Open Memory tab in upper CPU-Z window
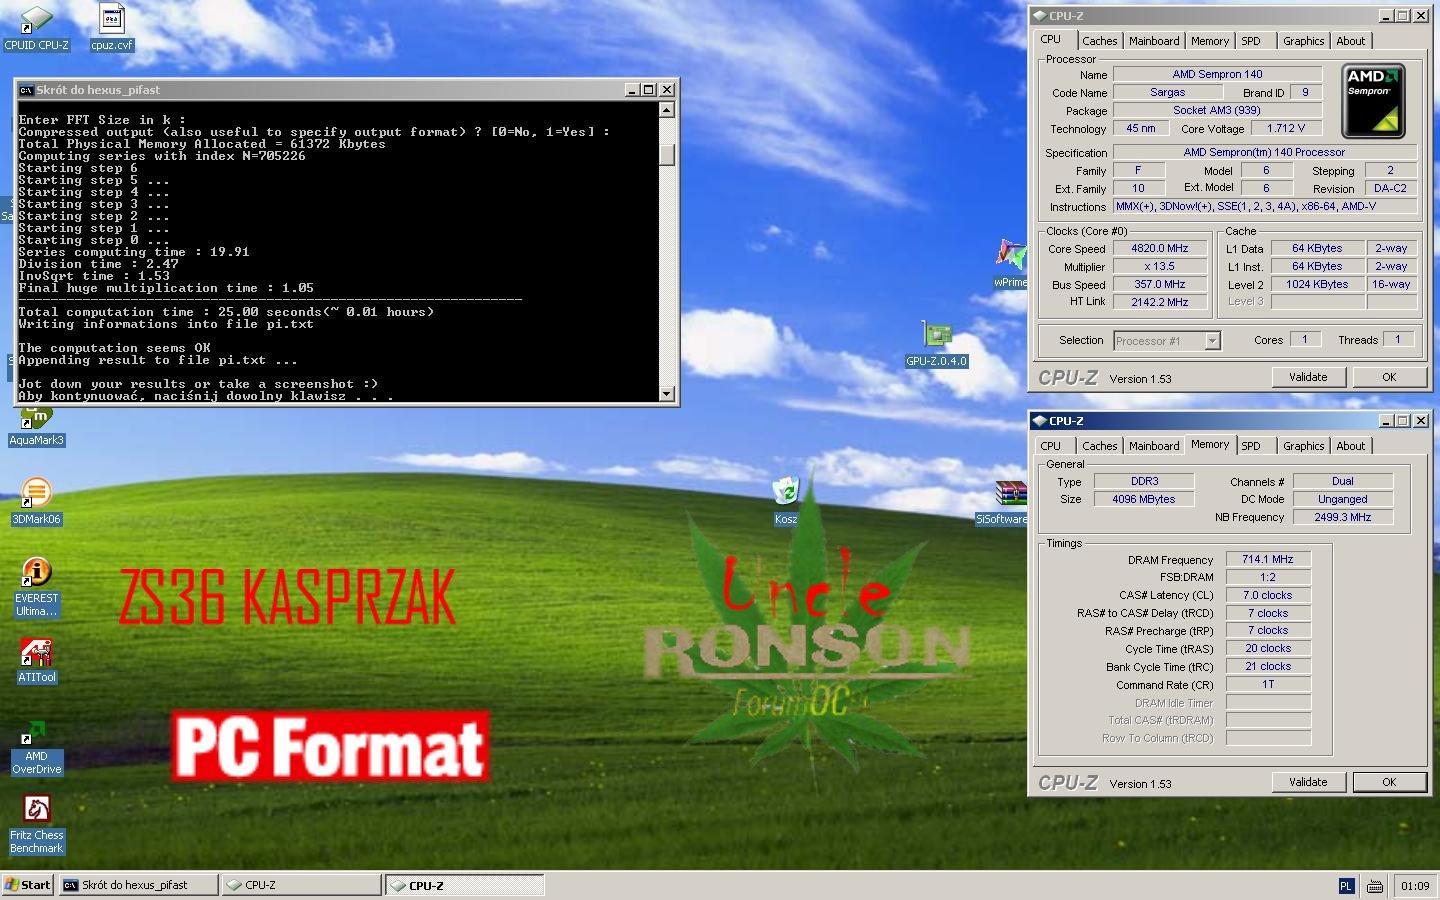Image resolution: width=1440 pixels, height=900 pixels. (1210, 41)
